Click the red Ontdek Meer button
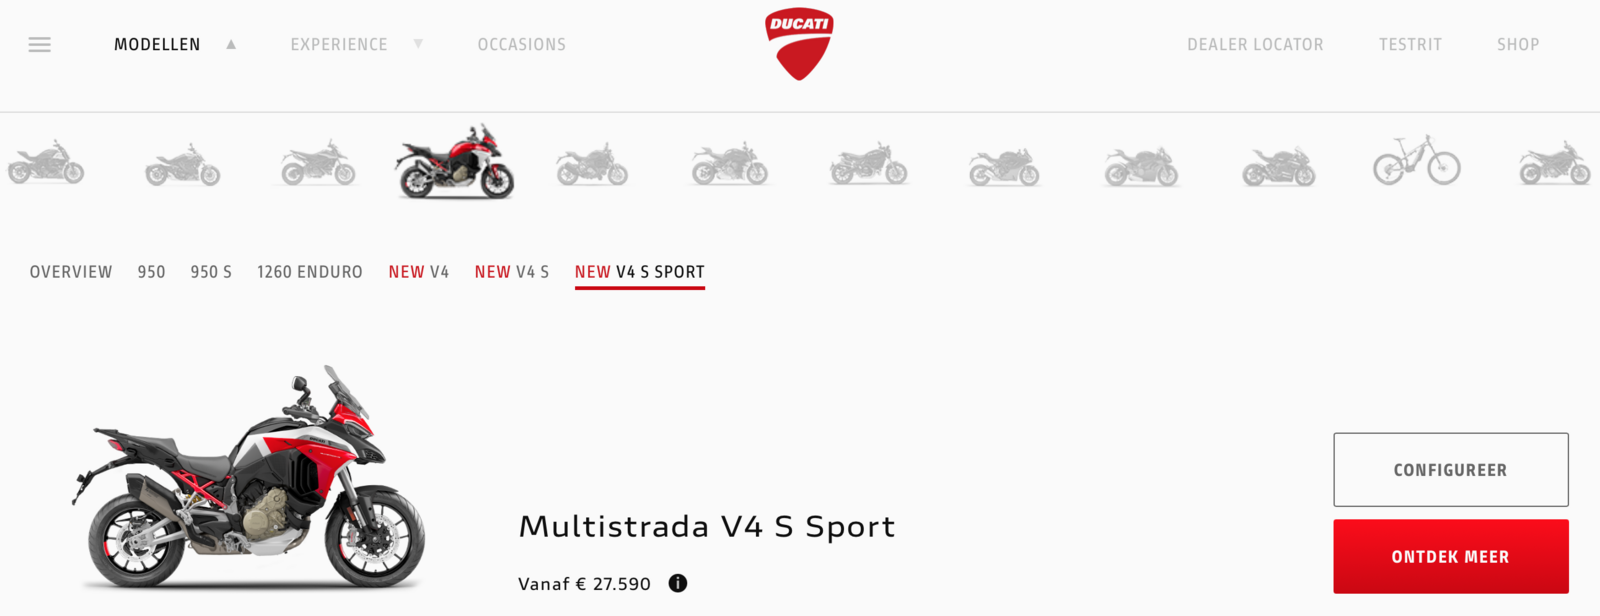The height and width of the screenshot is (616, 1600). click(1450, 557)
